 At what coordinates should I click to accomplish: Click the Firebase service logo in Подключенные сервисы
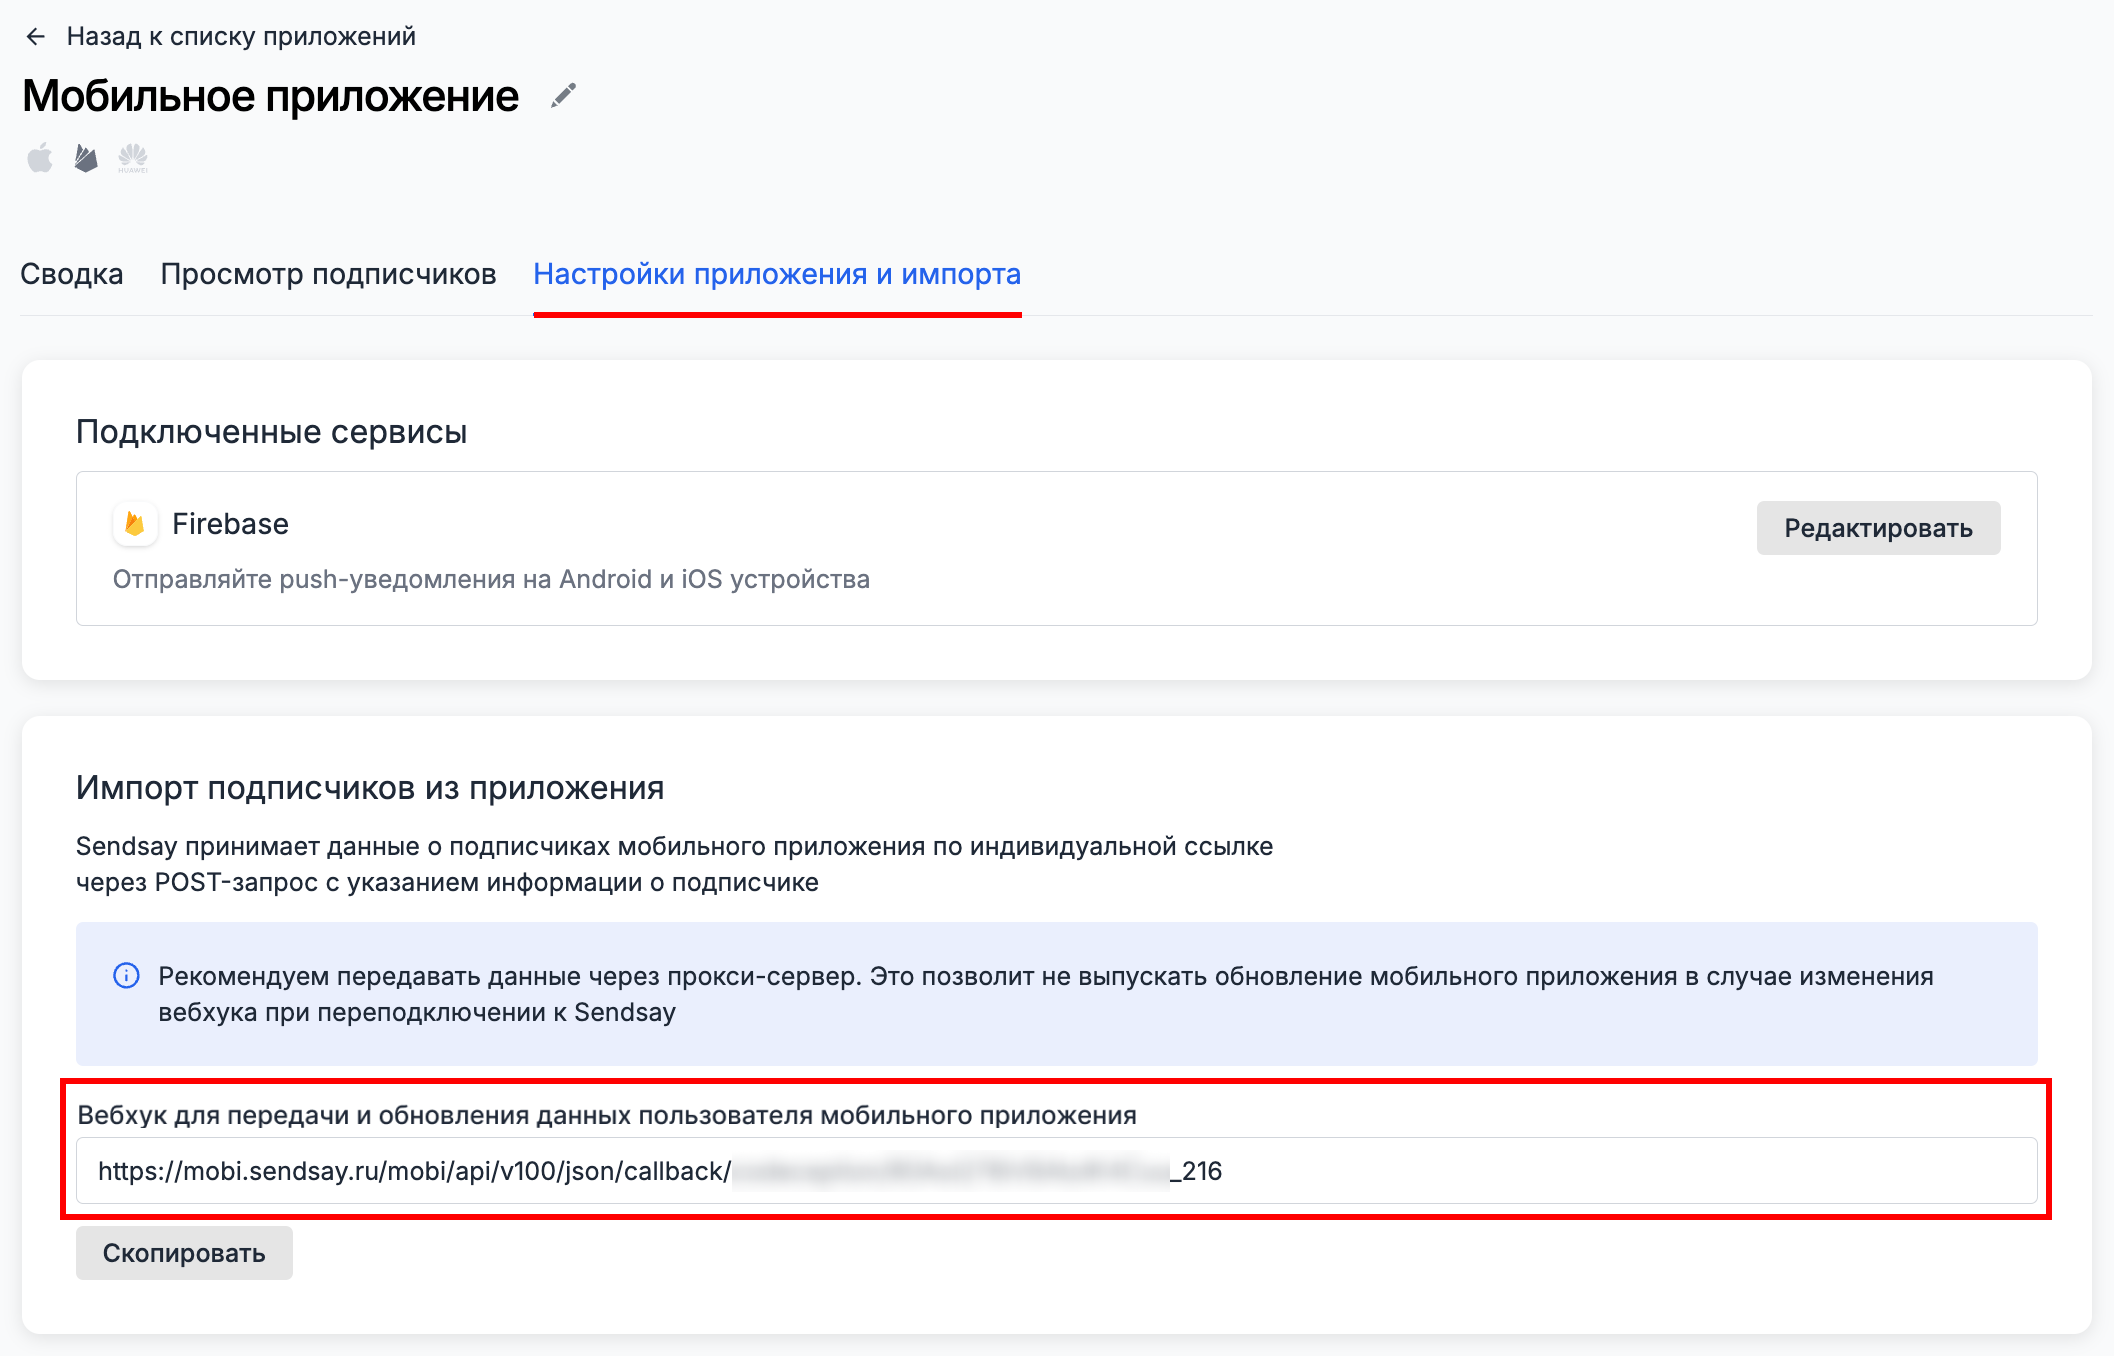click(x=137, y=523)
